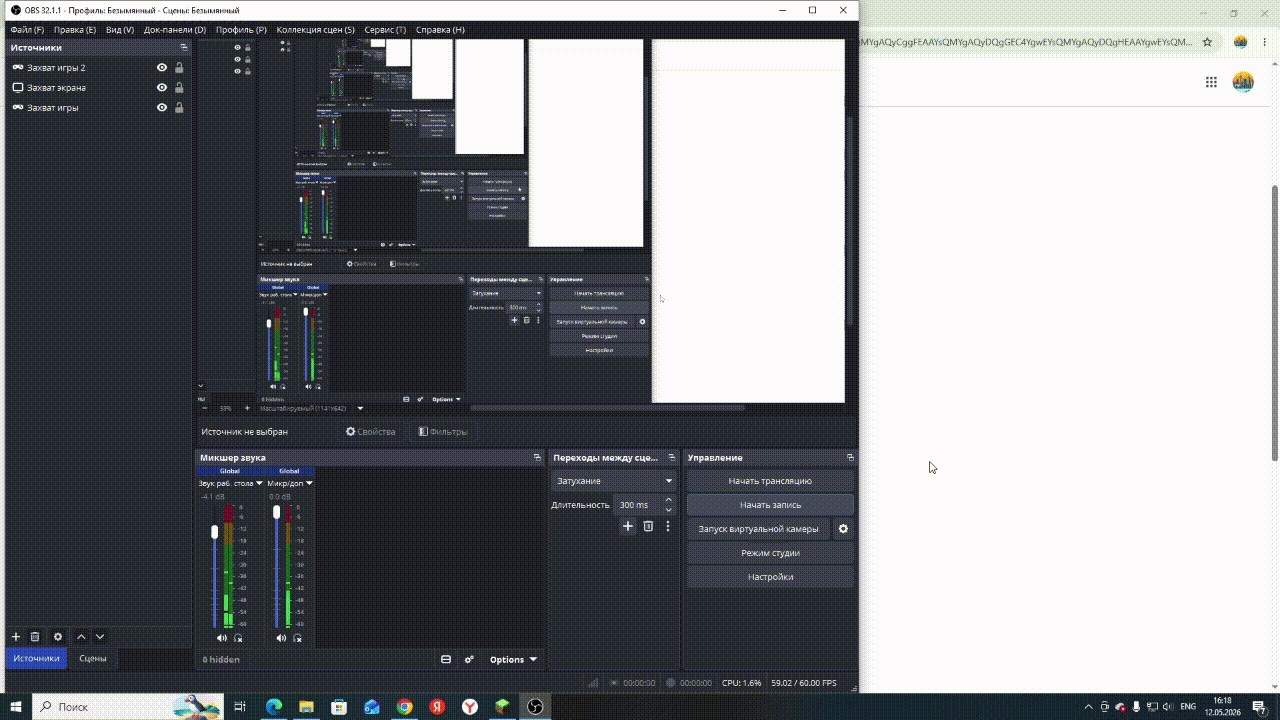Mute the desktop audio (Звук раб. стола) speaker icon
This screenshot has height=720, width=1280.
click(x=222, y=638)
